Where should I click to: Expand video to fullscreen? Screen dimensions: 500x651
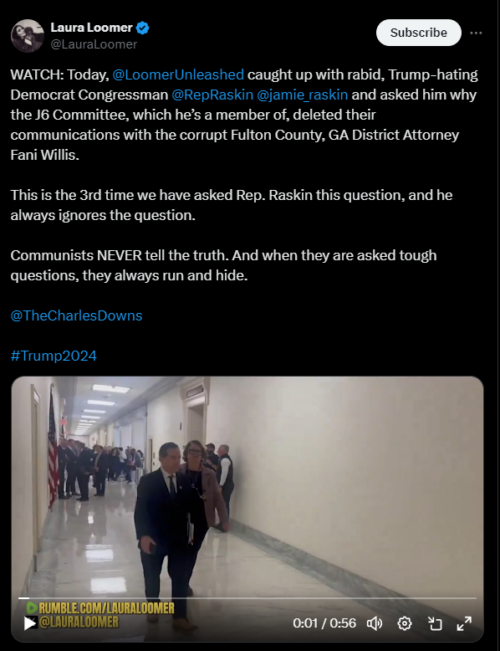464,623
